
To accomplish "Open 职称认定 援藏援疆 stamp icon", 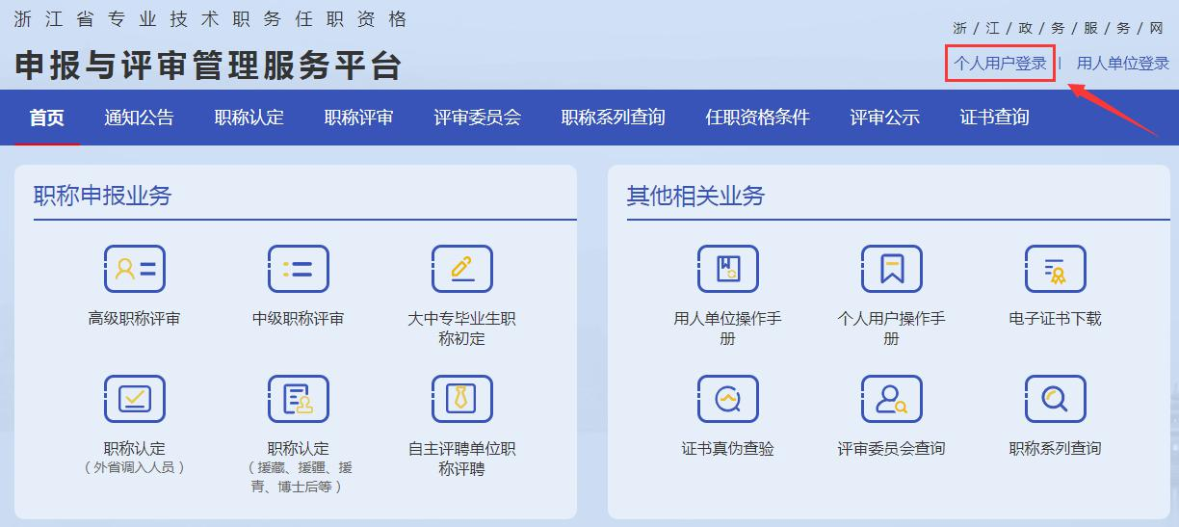I will pyautogui.click(x=298, y=399).
